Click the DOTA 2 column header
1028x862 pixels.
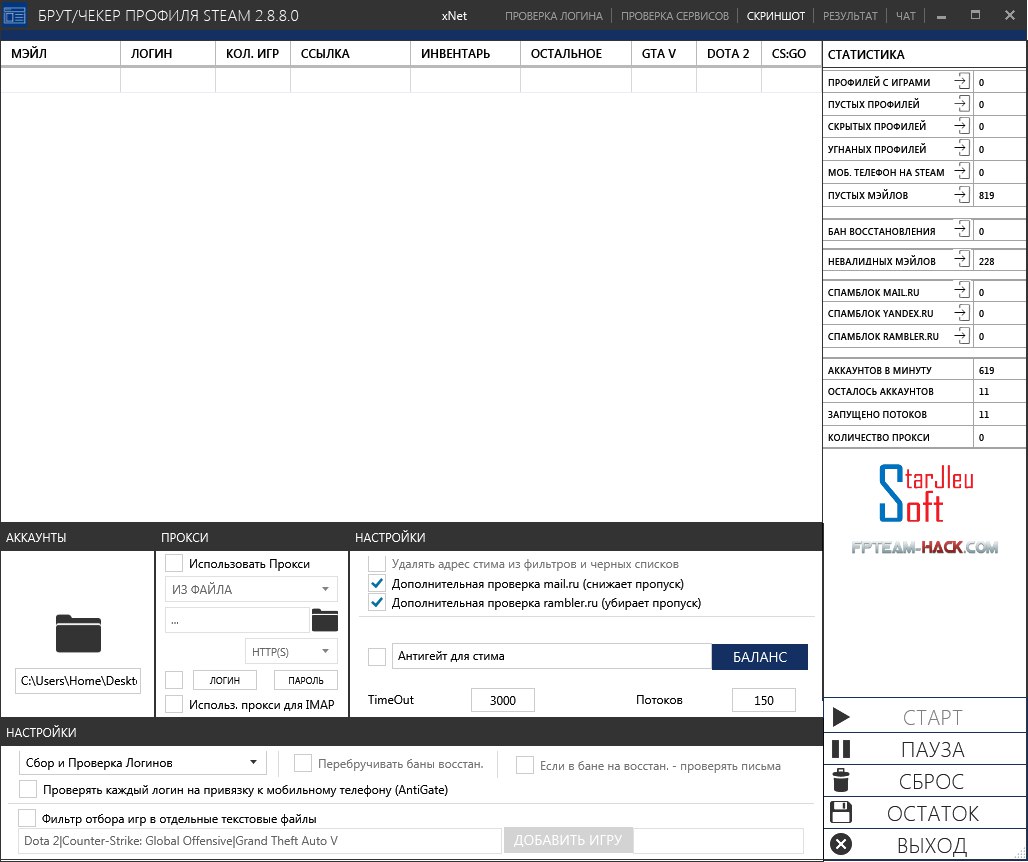728,54
